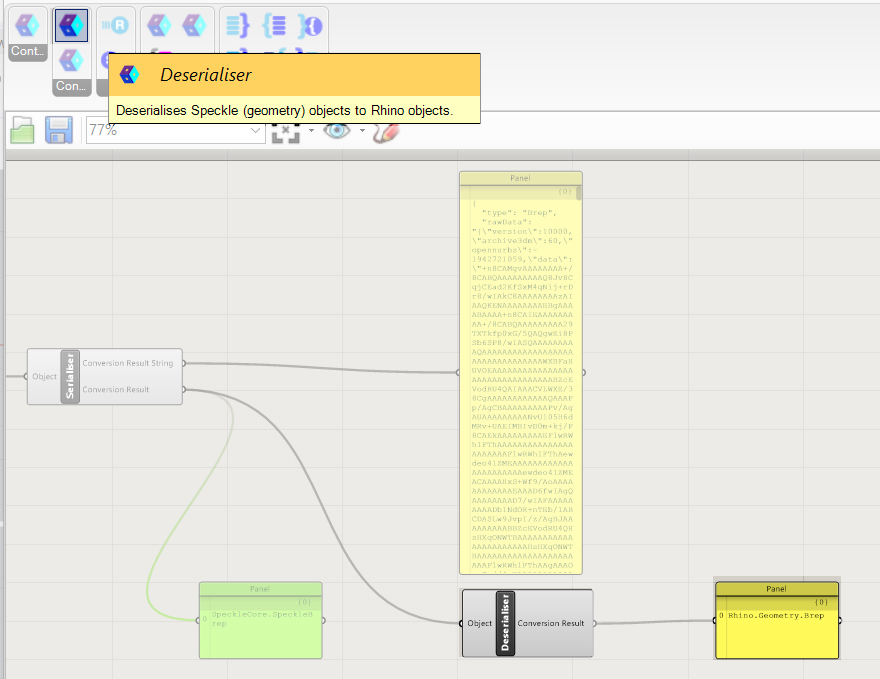Open the 77% zoom level dropdown

tap(257, 130)
